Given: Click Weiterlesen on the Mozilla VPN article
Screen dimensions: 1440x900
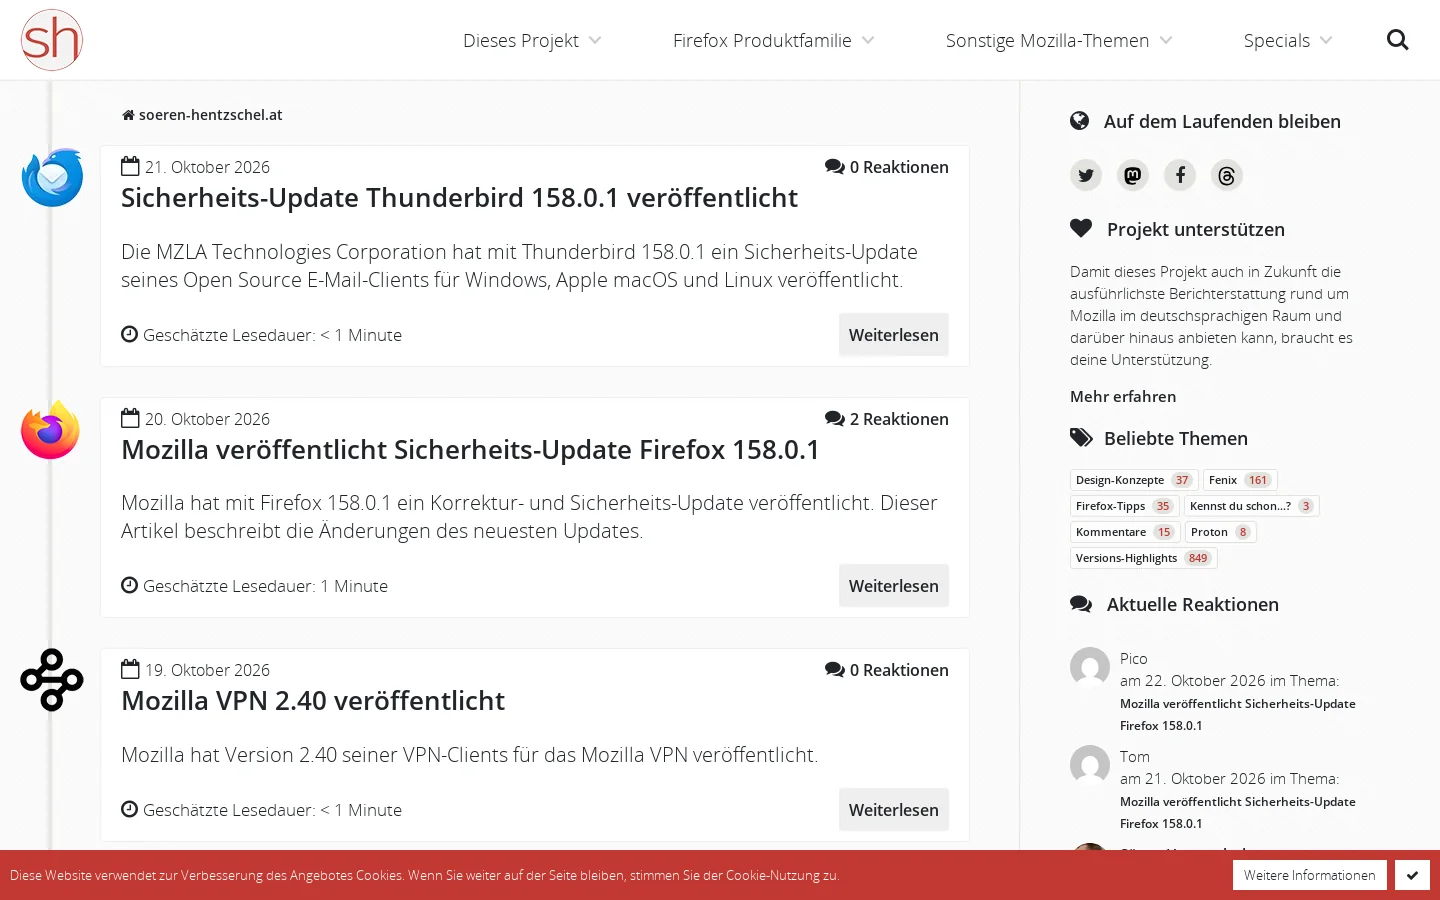Looking at the screenshot, I should pos(894,810).
